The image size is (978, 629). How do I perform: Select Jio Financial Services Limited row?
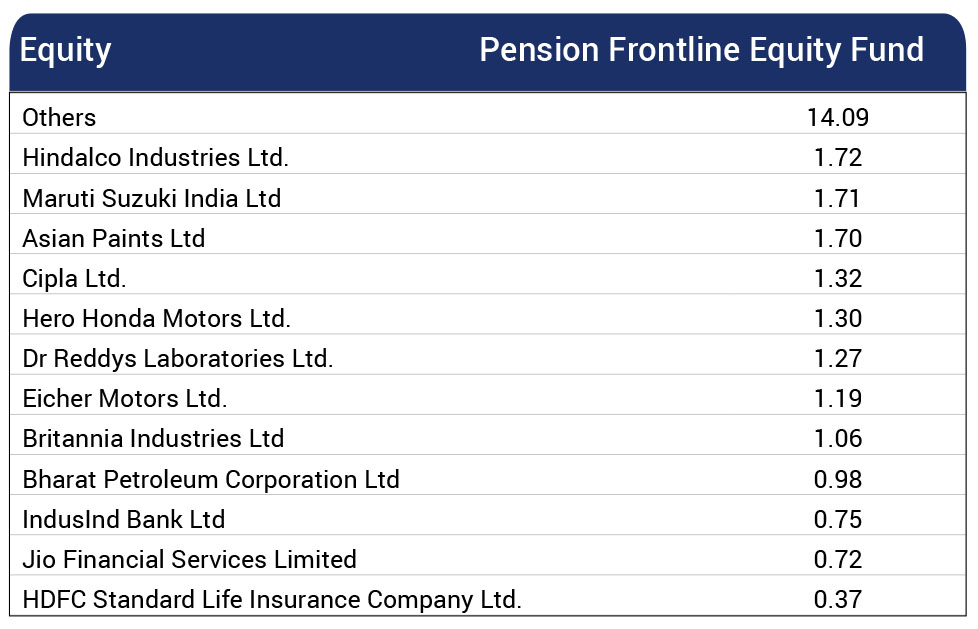coord(488,555)
